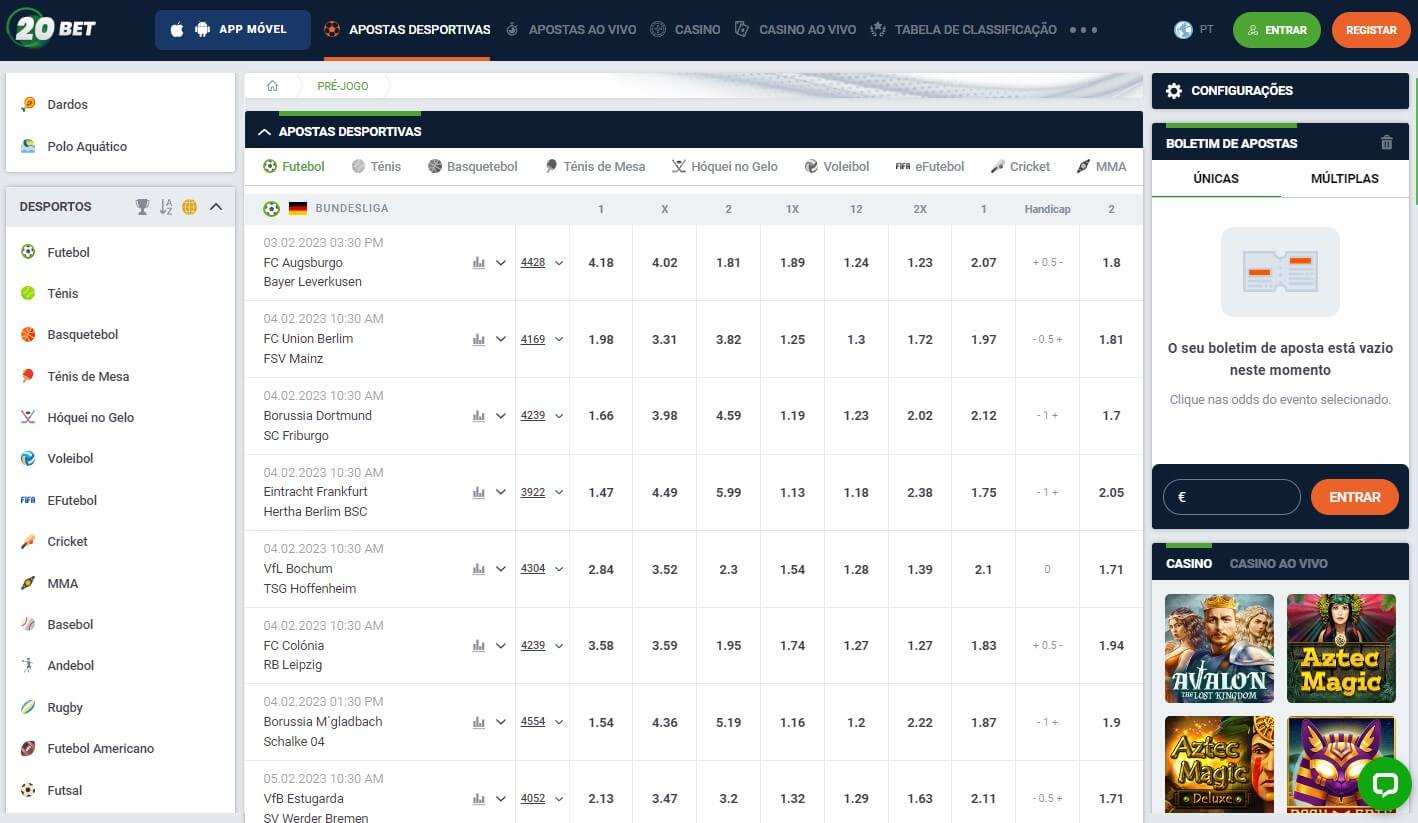Viewport: 1418px width, 823px height.
Task: Open the 4554 markets dropdown
Action: 542,722
